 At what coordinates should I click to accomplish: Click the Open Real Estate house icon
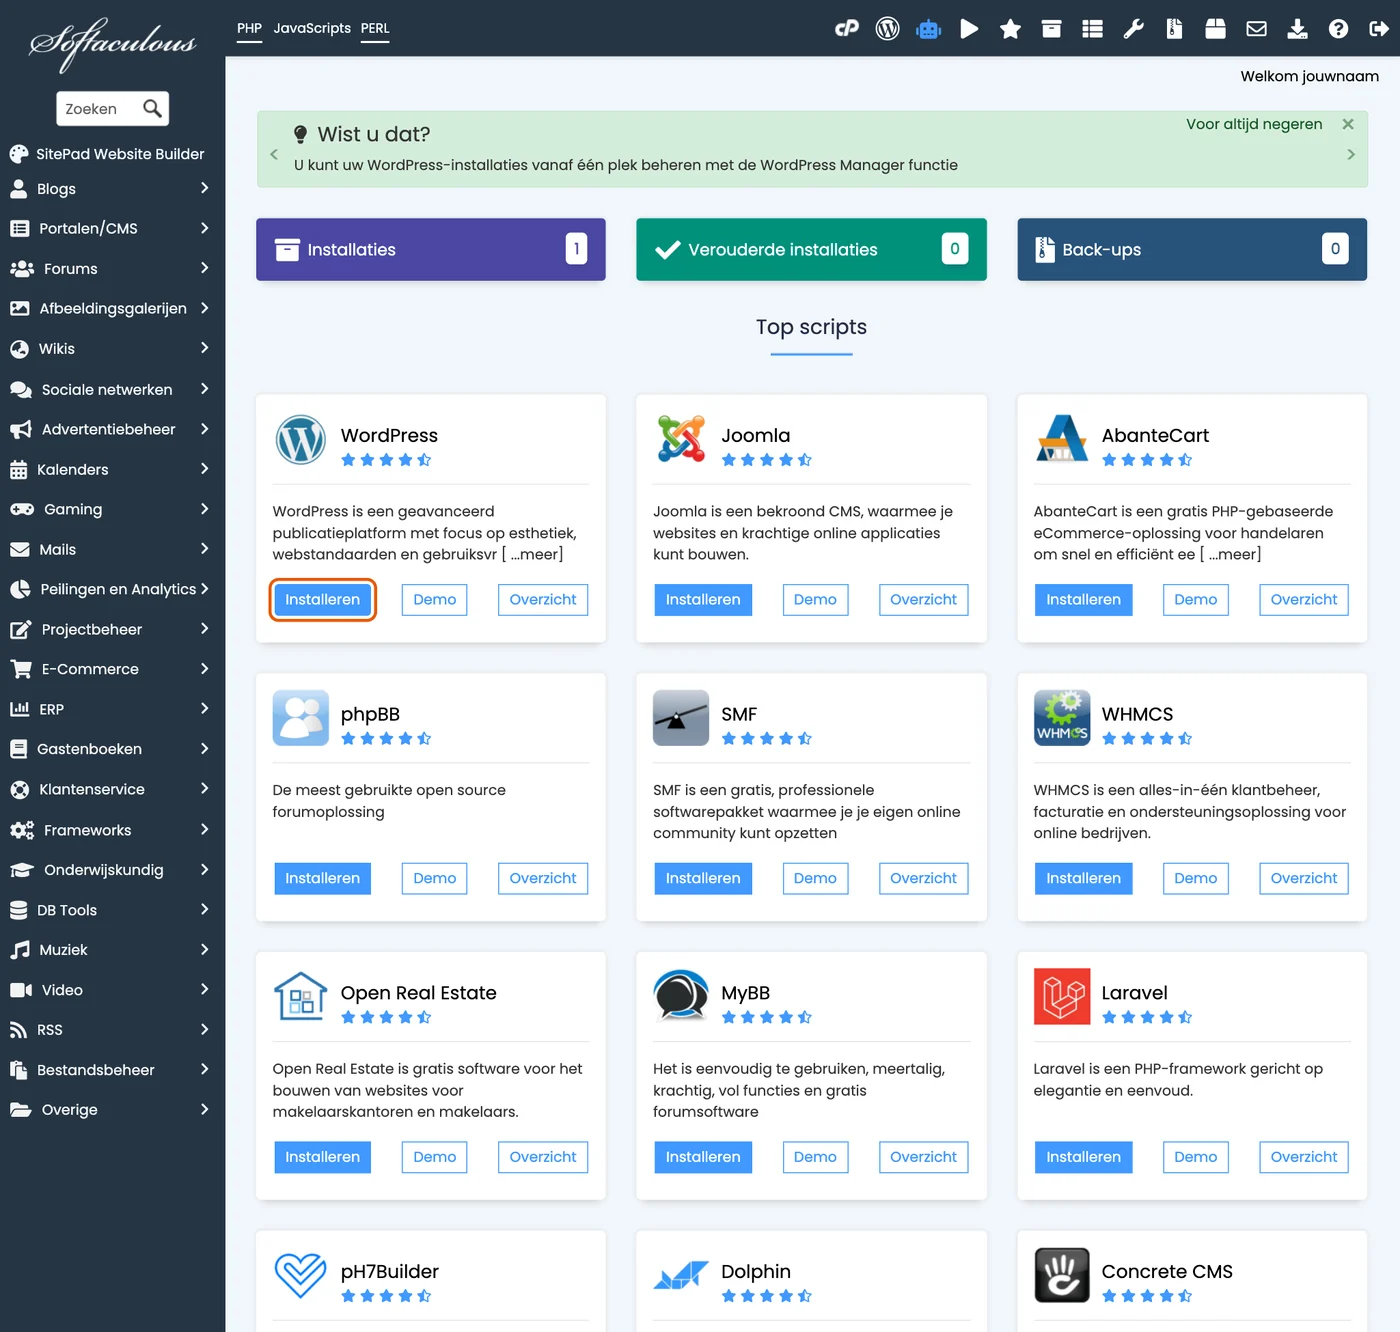301,996
